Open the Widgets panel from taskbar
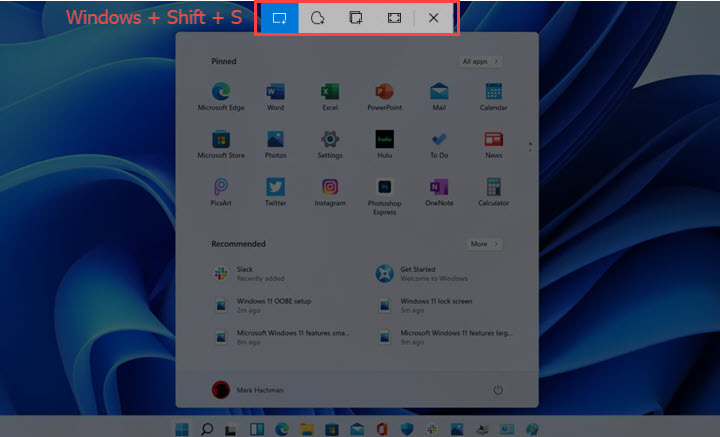720x437 pixels. (x=257, y=429)
